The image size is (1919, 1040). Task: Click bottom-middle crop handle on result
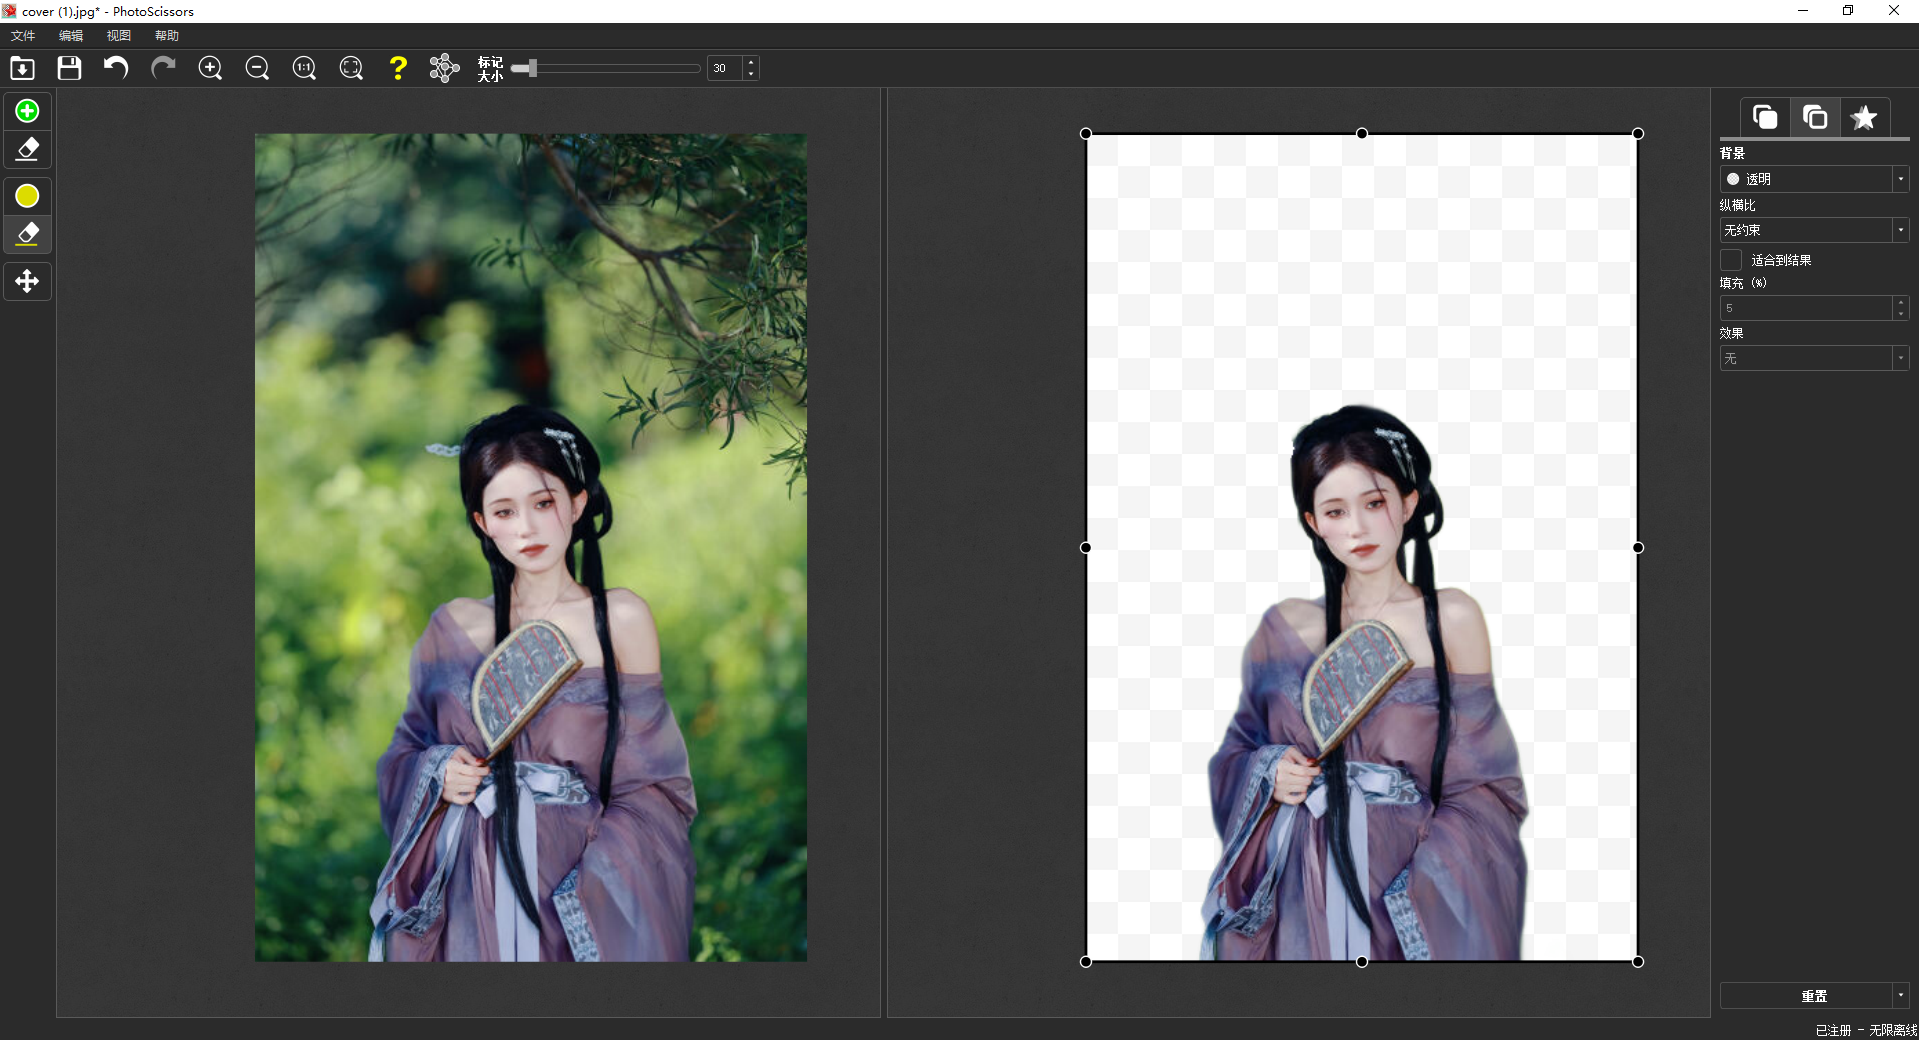click(1362, 962)
